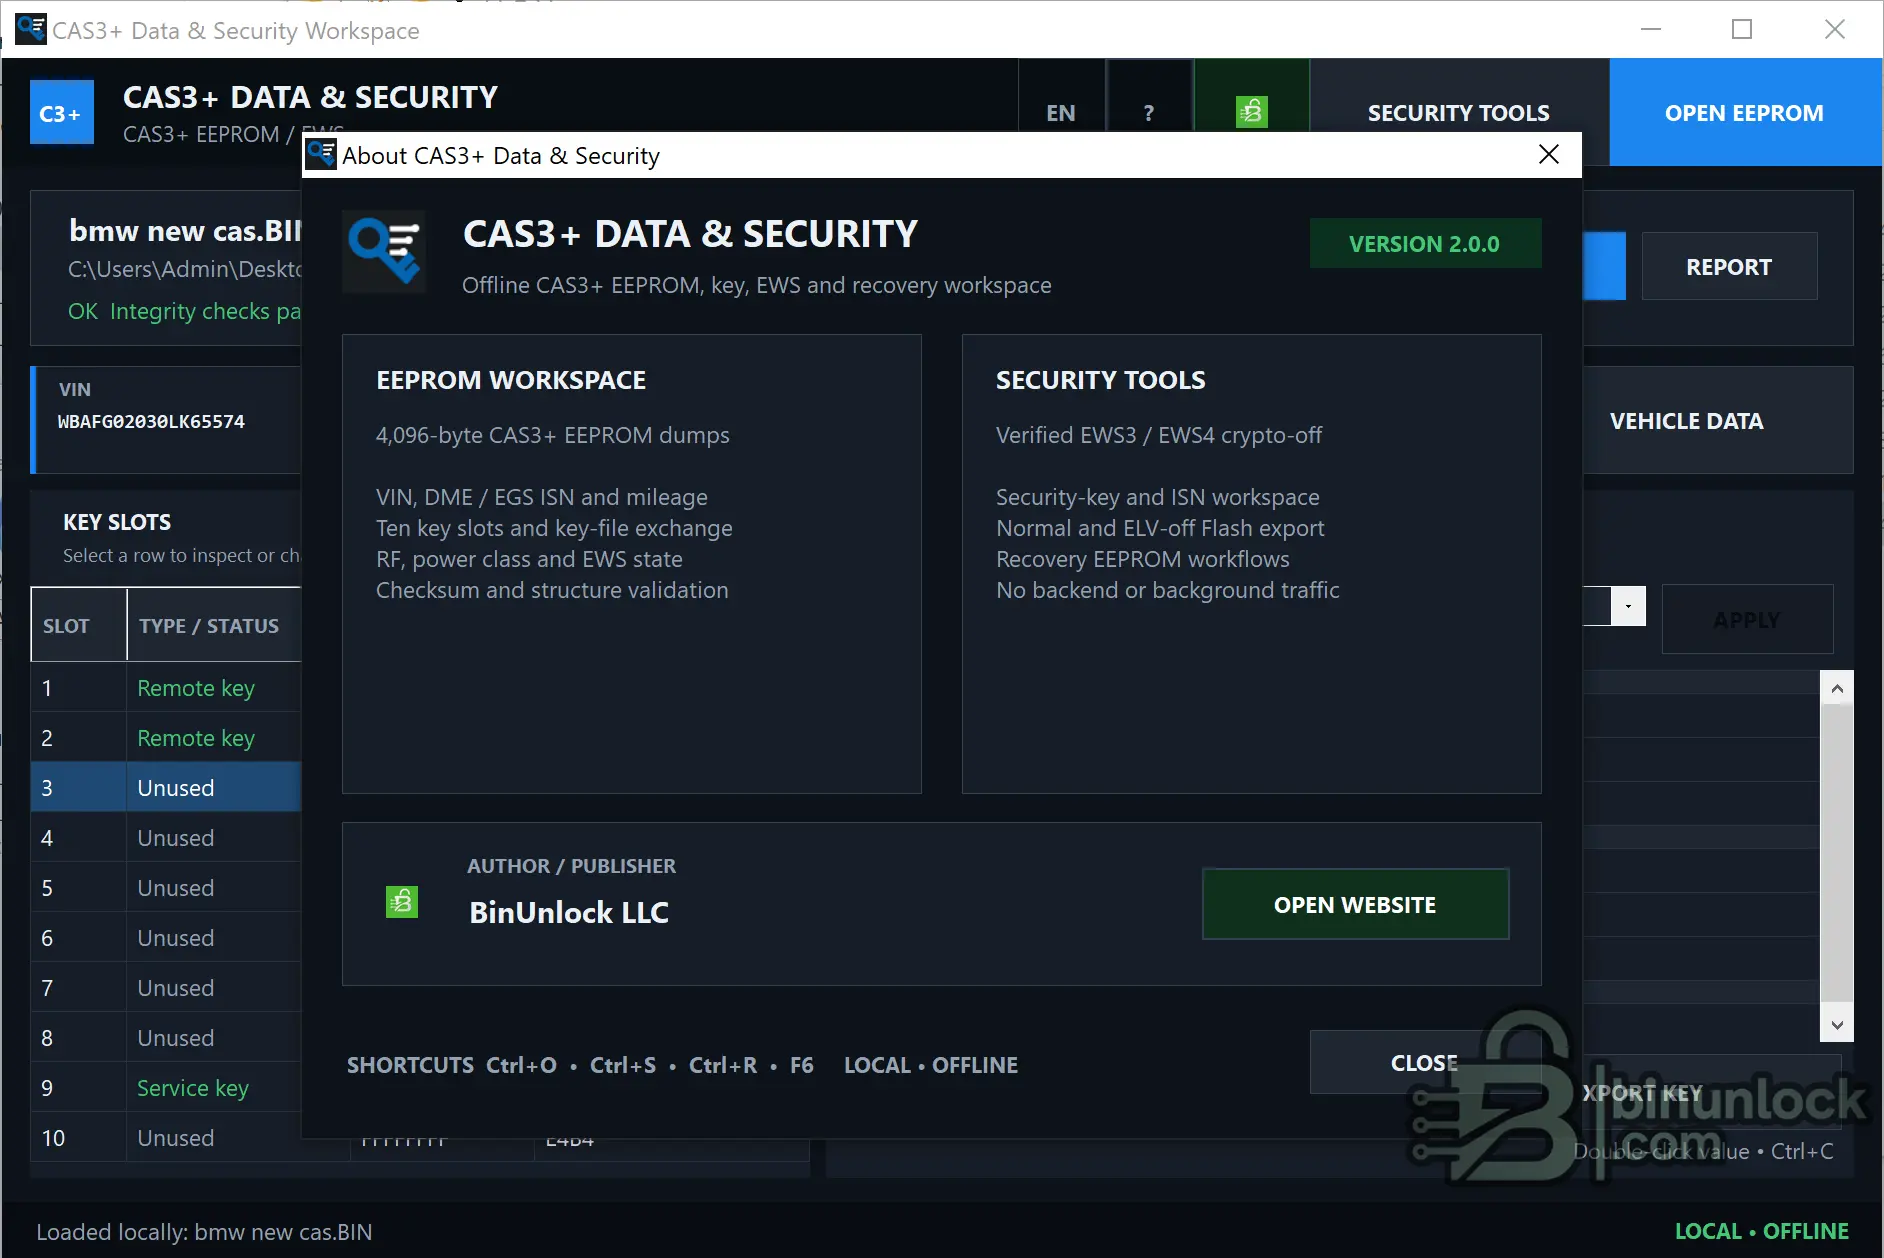Screen dimensions: 1884x1258
Task: Open the Security Tools tab
Action: [1458, 112]
